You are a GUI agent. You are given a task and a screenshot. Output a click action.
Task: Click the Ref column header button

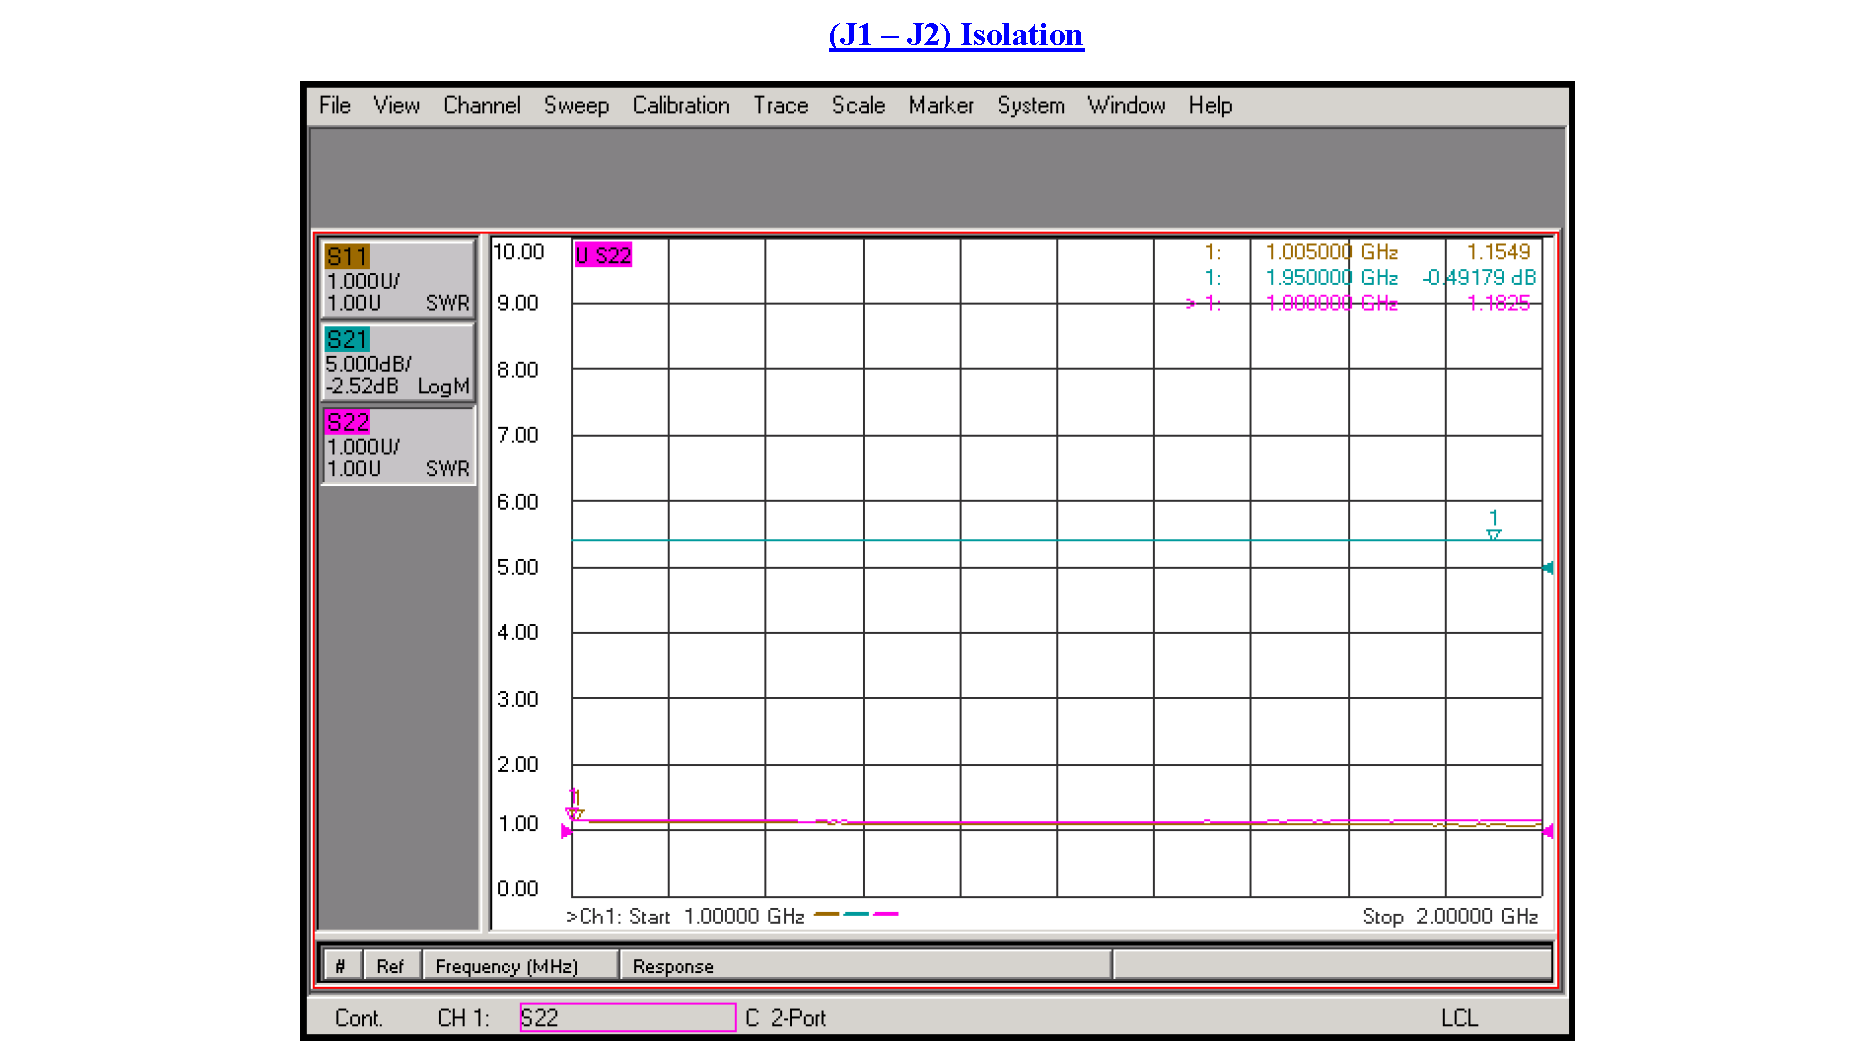[x=391, y=964]
